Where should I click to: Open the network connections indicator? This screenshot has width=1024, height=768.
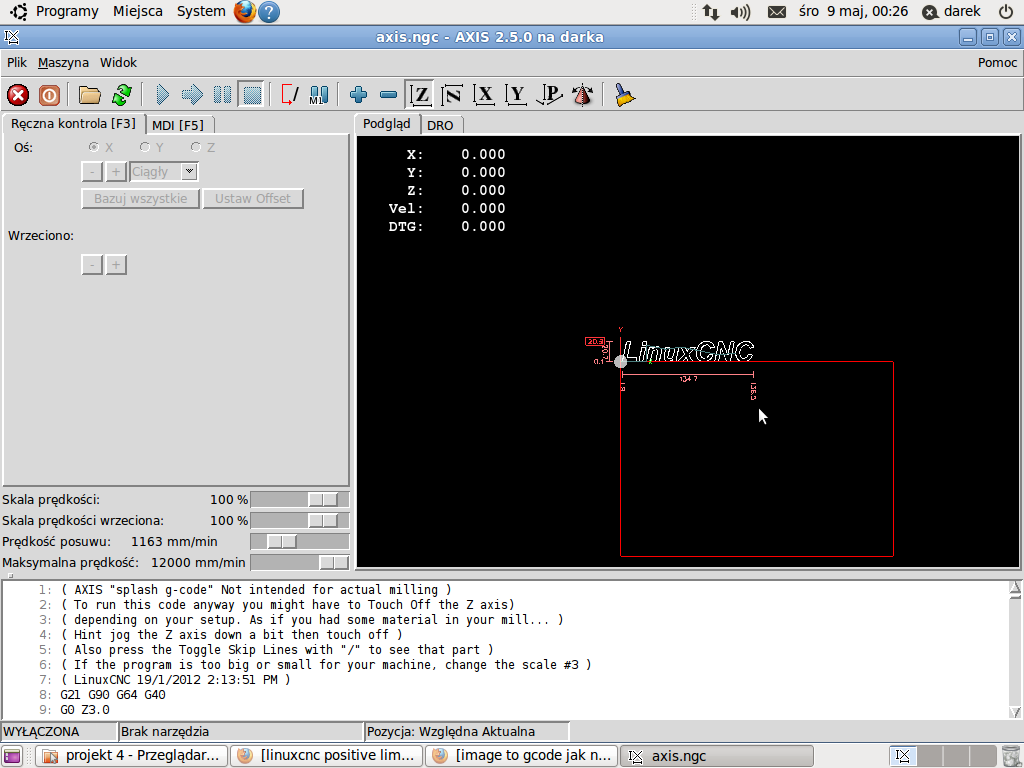pyautogui.click(x=711, y=12)
